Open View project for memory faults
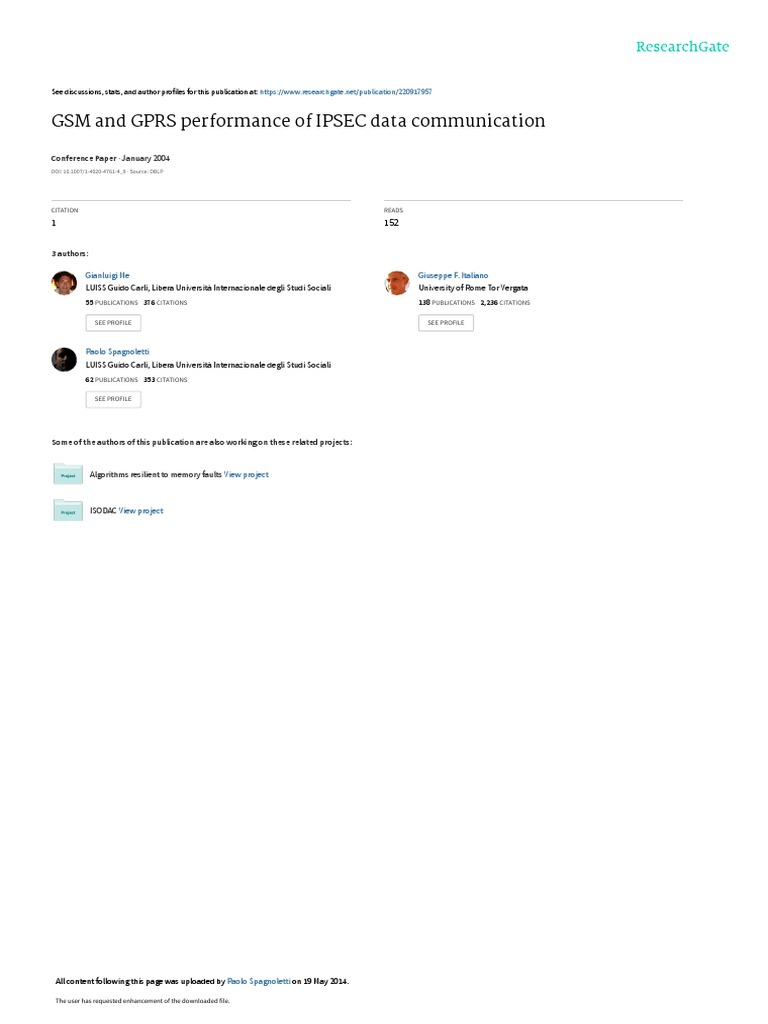Viewport: 768px width, 1024px height. pyautogui.click(x=246, y=475)
